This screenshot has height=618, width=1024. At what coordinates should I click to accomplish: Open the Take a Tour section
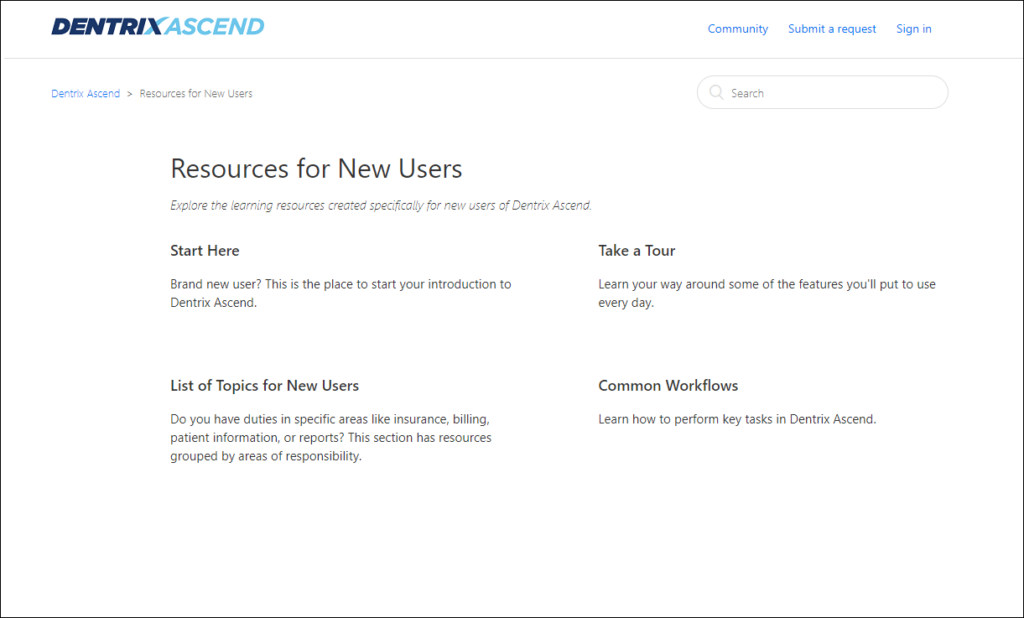click(636, 251)
